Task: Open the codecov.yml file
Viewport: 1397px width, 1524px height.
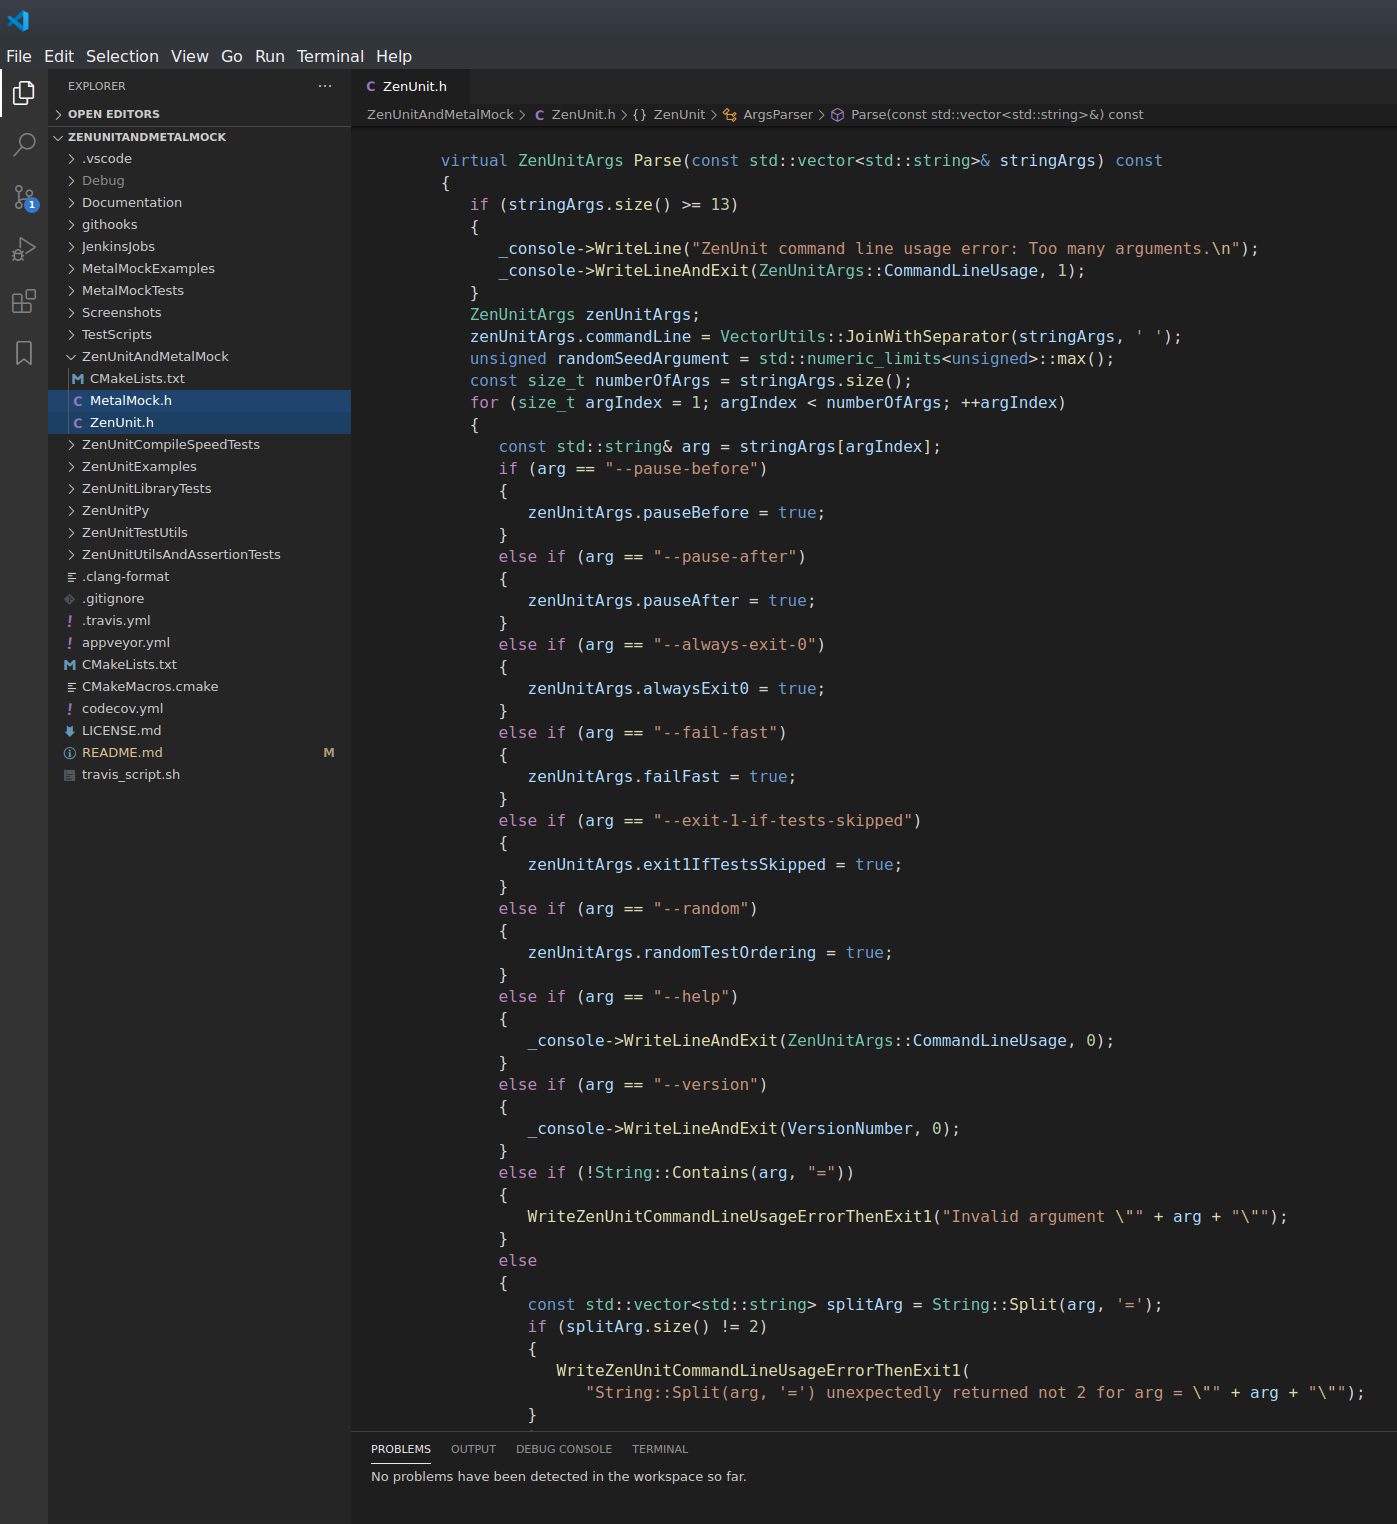Action: pos(200,709)
